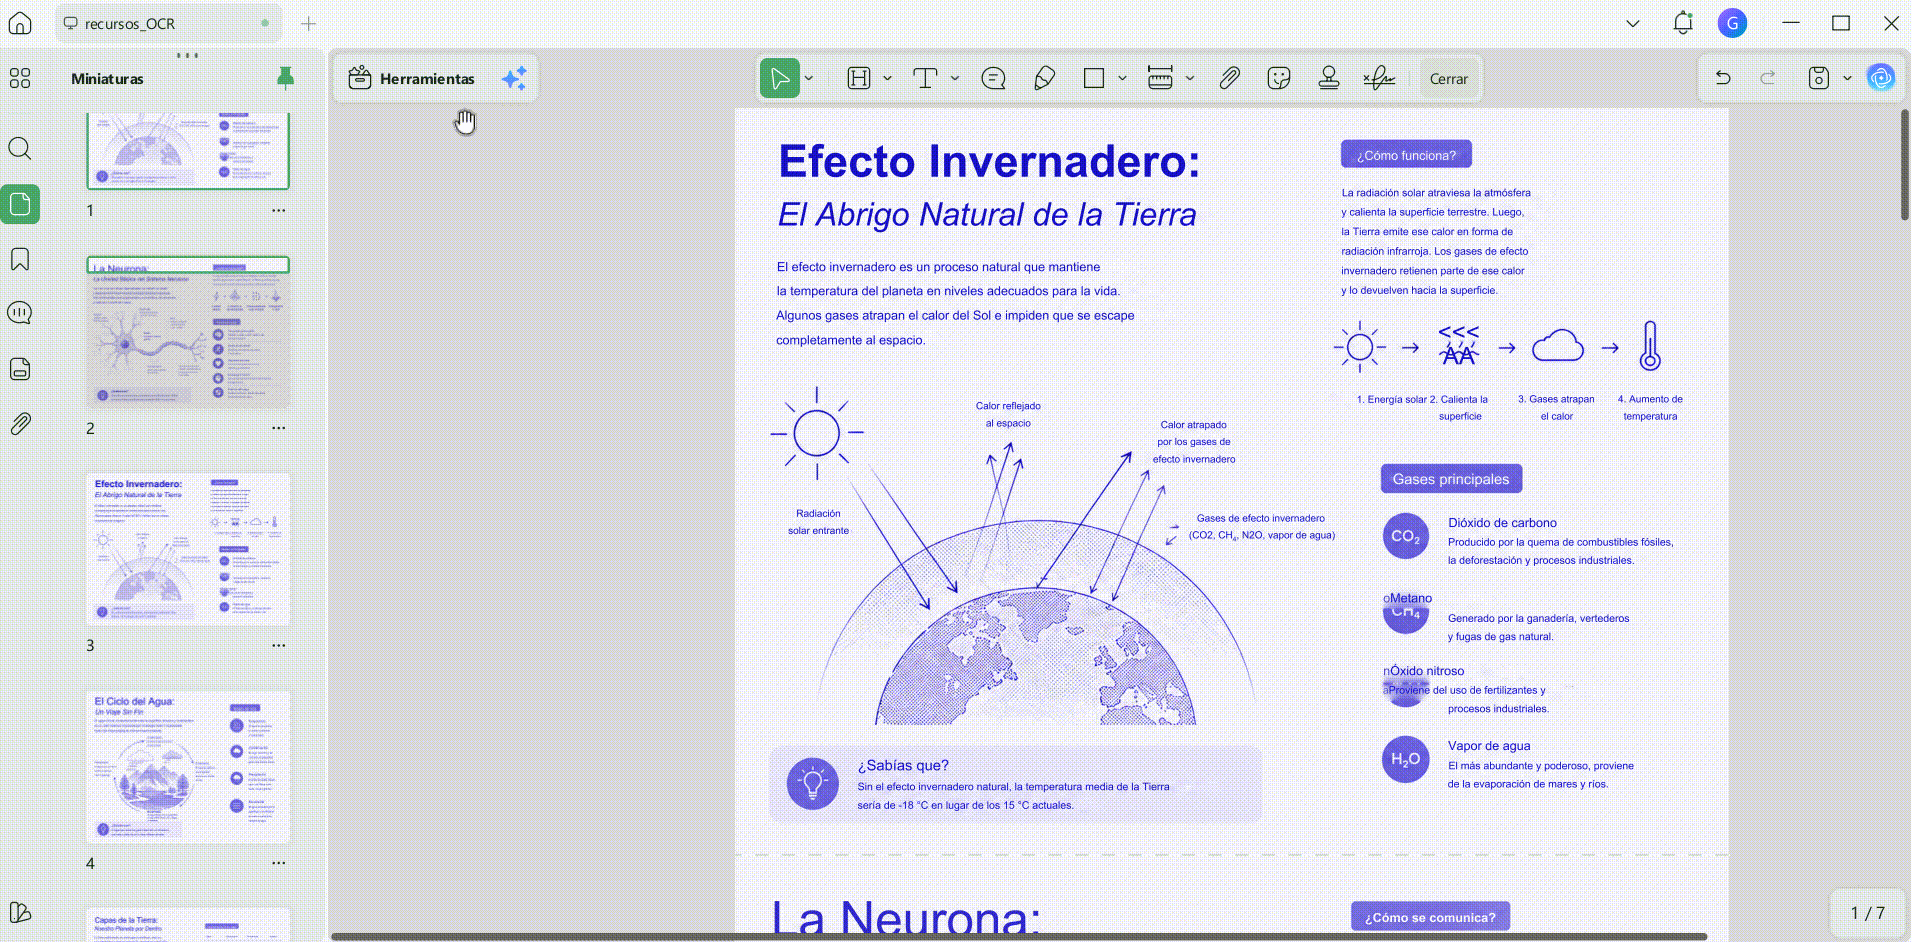Select the measurement ruler tool
The height and width of the screenshot is (942, 1912).
[x=1160, y=78]
